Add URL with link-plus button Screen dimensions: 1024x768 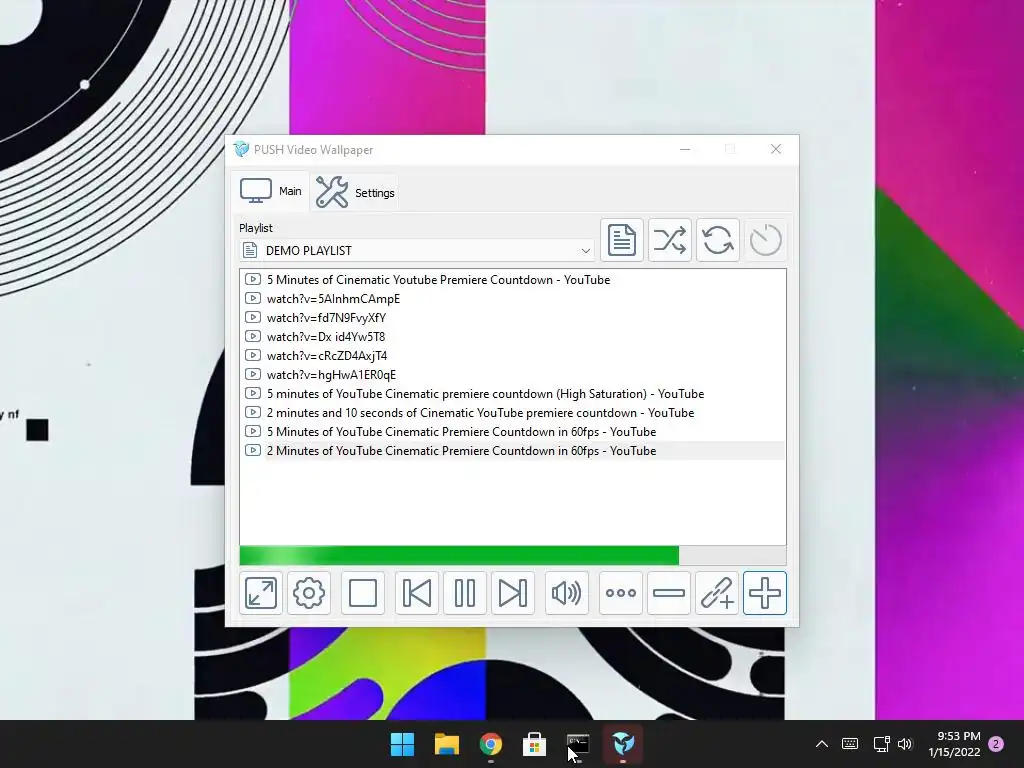tap(716, 593)
